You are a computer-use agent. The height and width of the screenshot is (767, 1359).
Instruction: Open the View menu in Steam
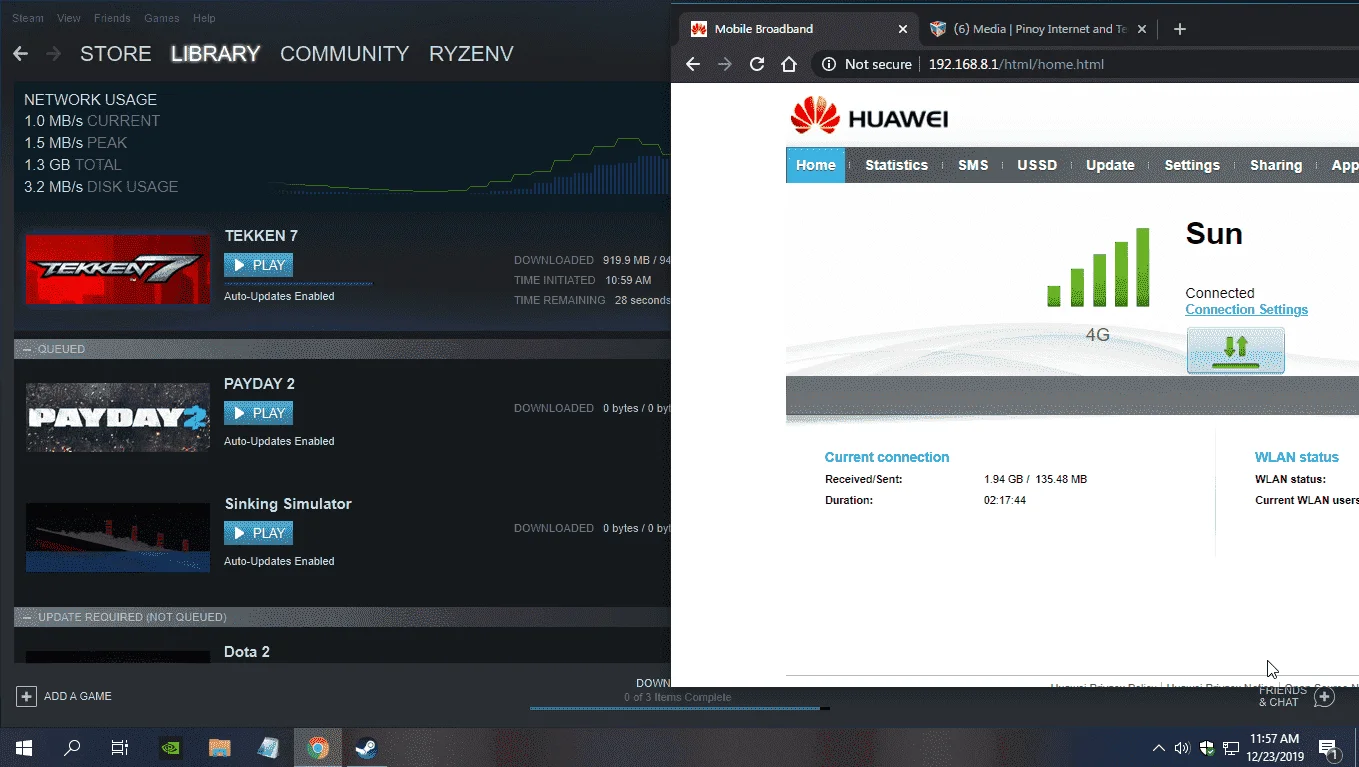[69, 18]
